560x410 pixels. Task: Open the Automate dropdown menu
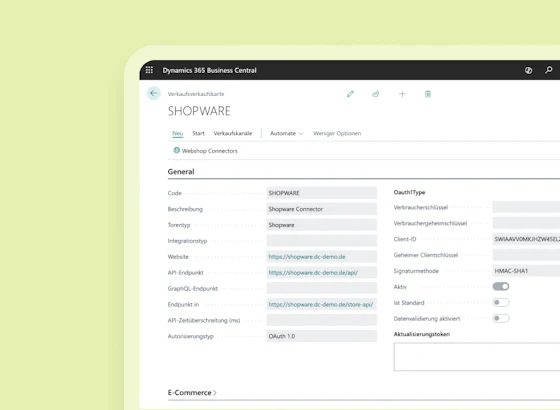286,133
